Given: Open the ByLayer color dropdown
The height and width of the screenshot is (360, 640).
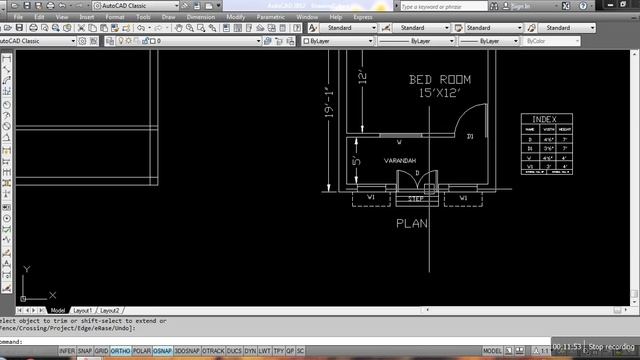Looking at the screenshot, I should pyautogui.click(x=338, y=41).
